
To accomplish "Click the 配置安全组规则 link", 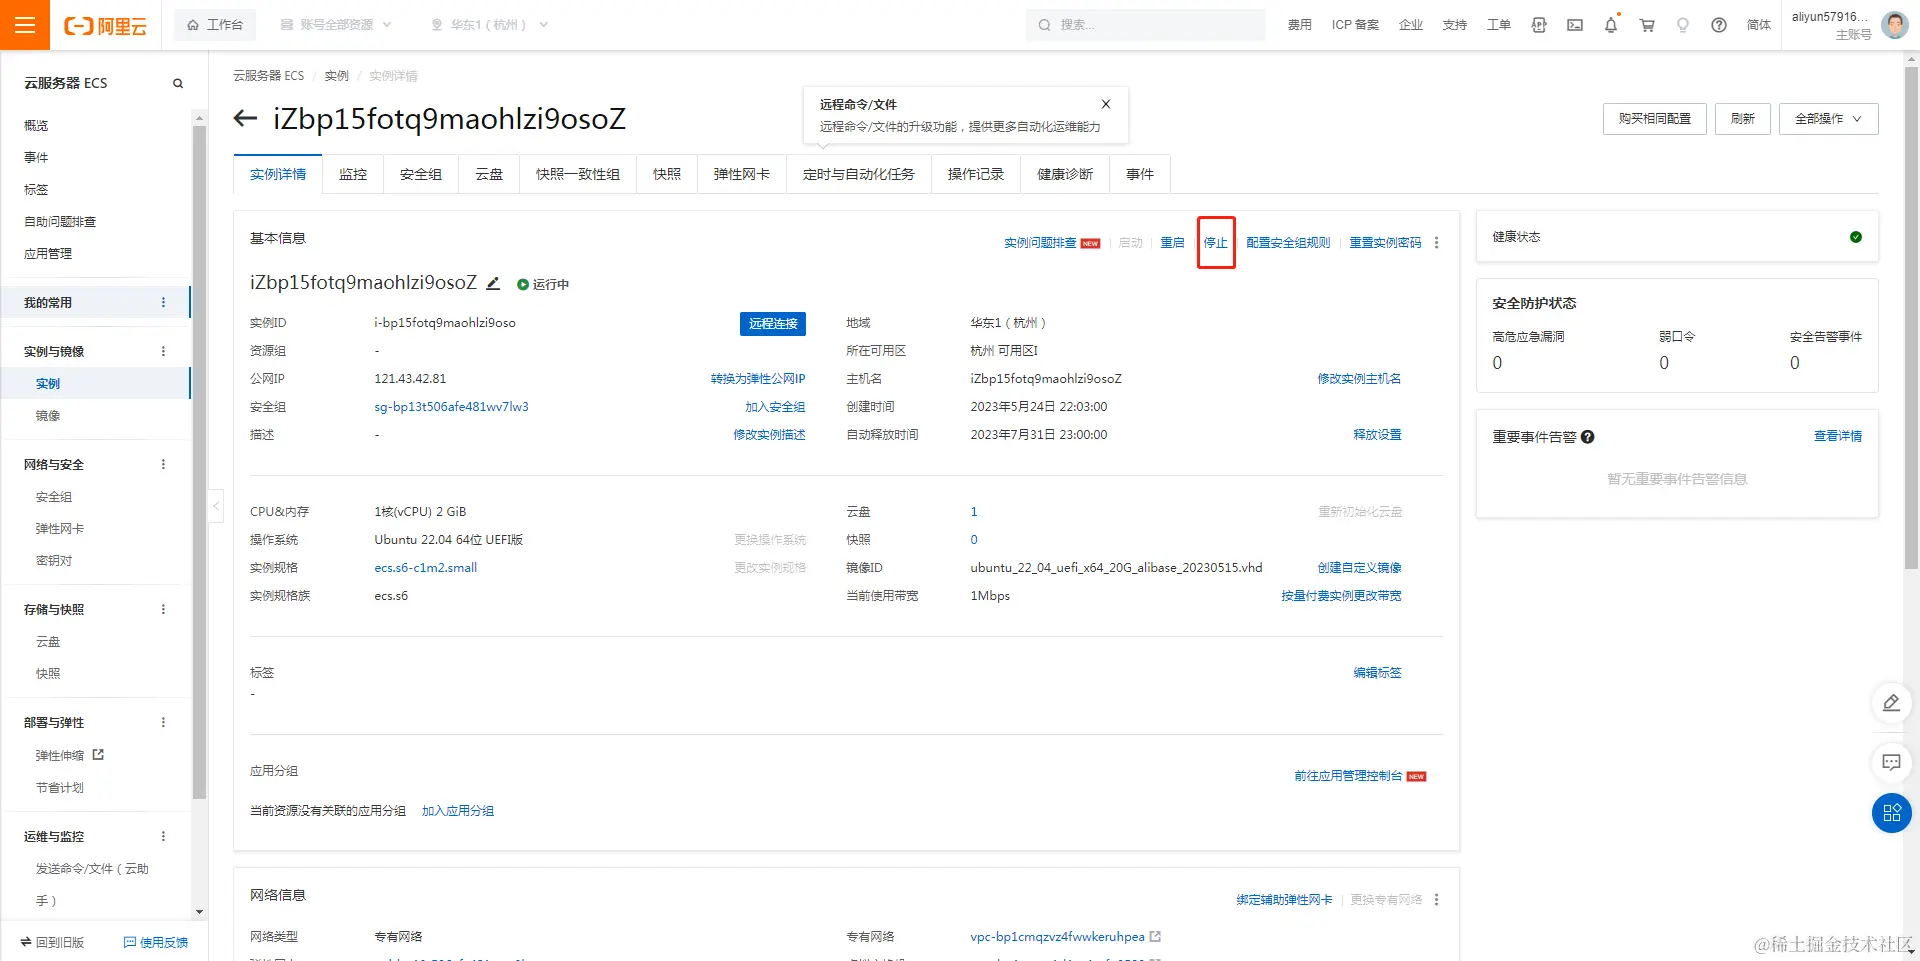I will 1288,243.
